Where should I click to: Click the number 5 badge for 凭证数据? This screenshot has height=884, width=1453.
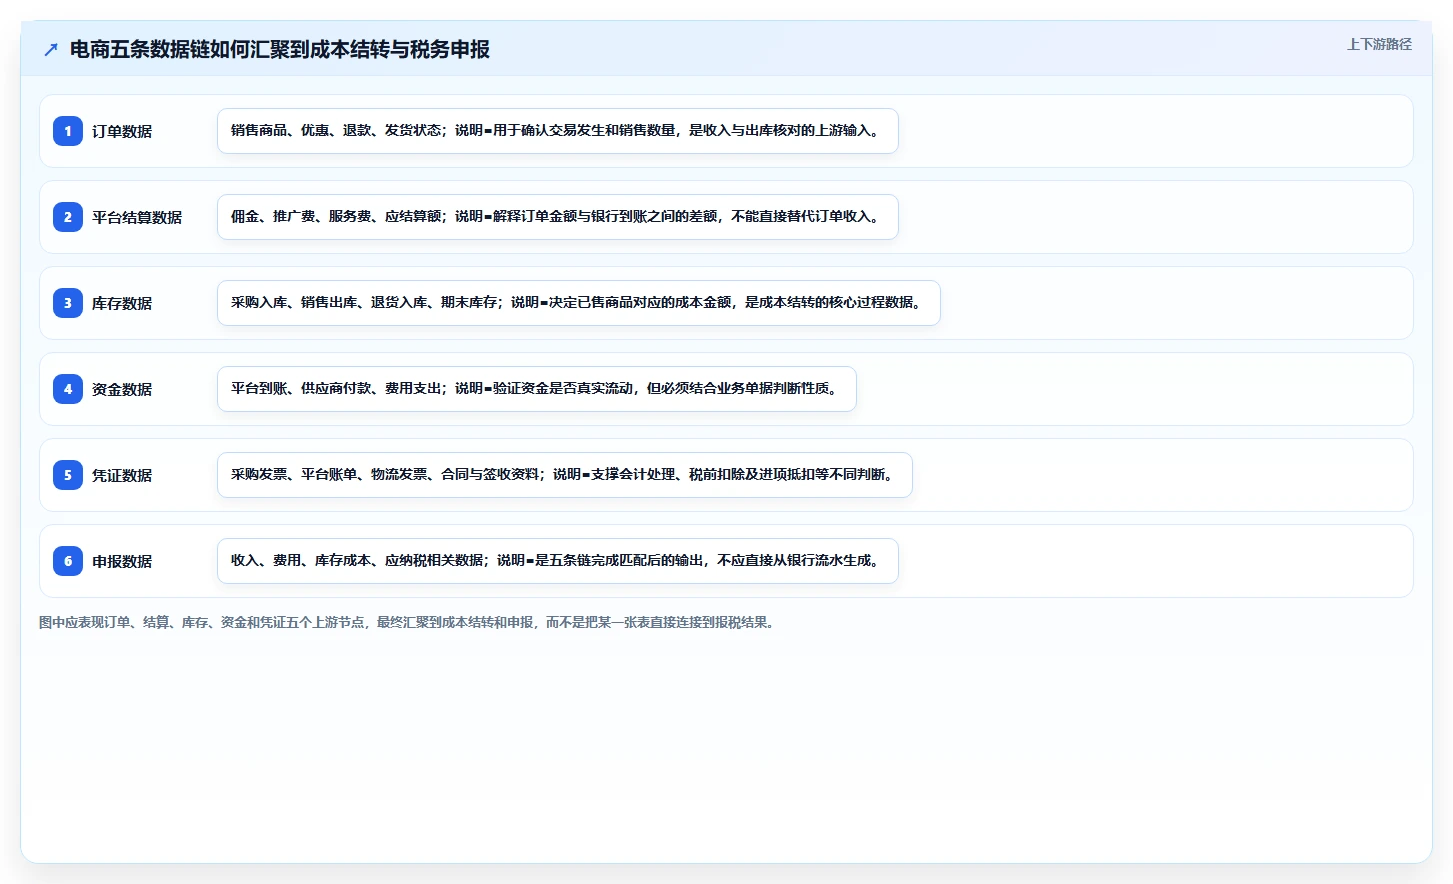pos(68,475)
